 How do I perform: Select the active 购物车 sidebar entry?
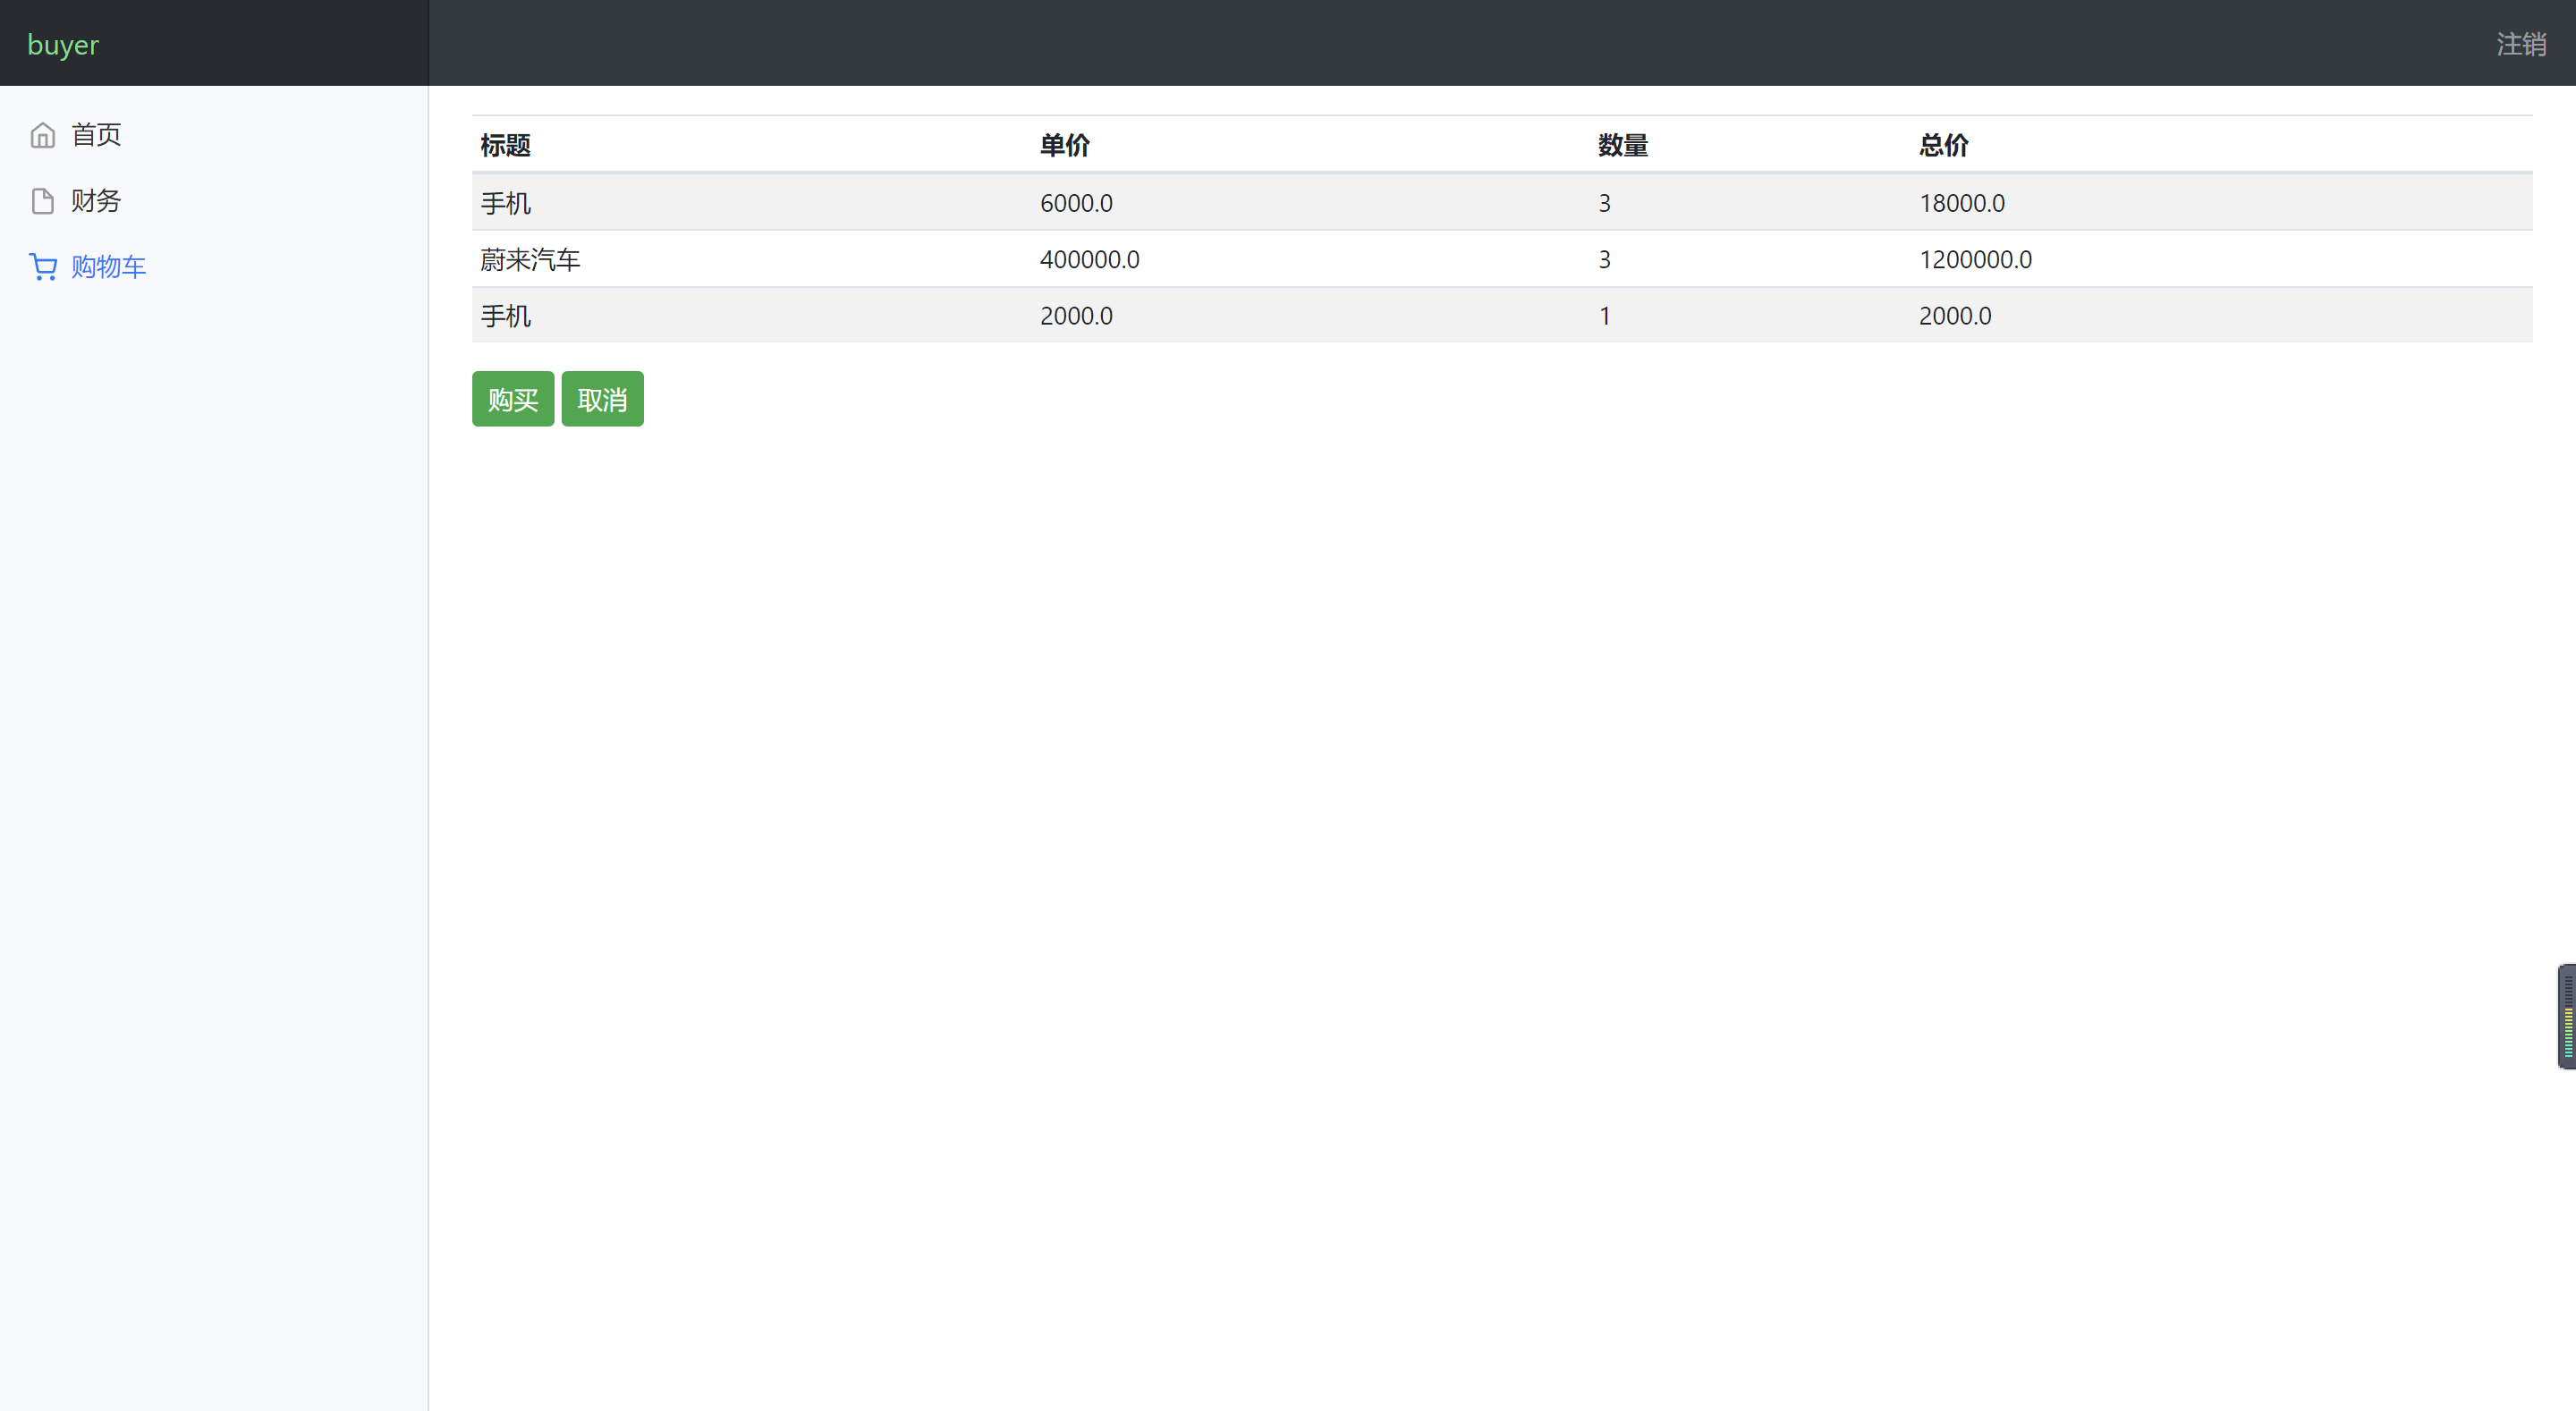[108, 266]
